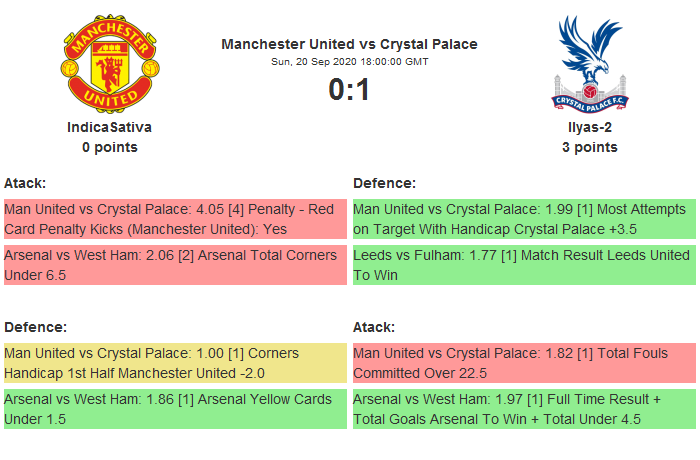Select Leeds United To Win bet
The image size is (700, 460).
click(524, 265)
